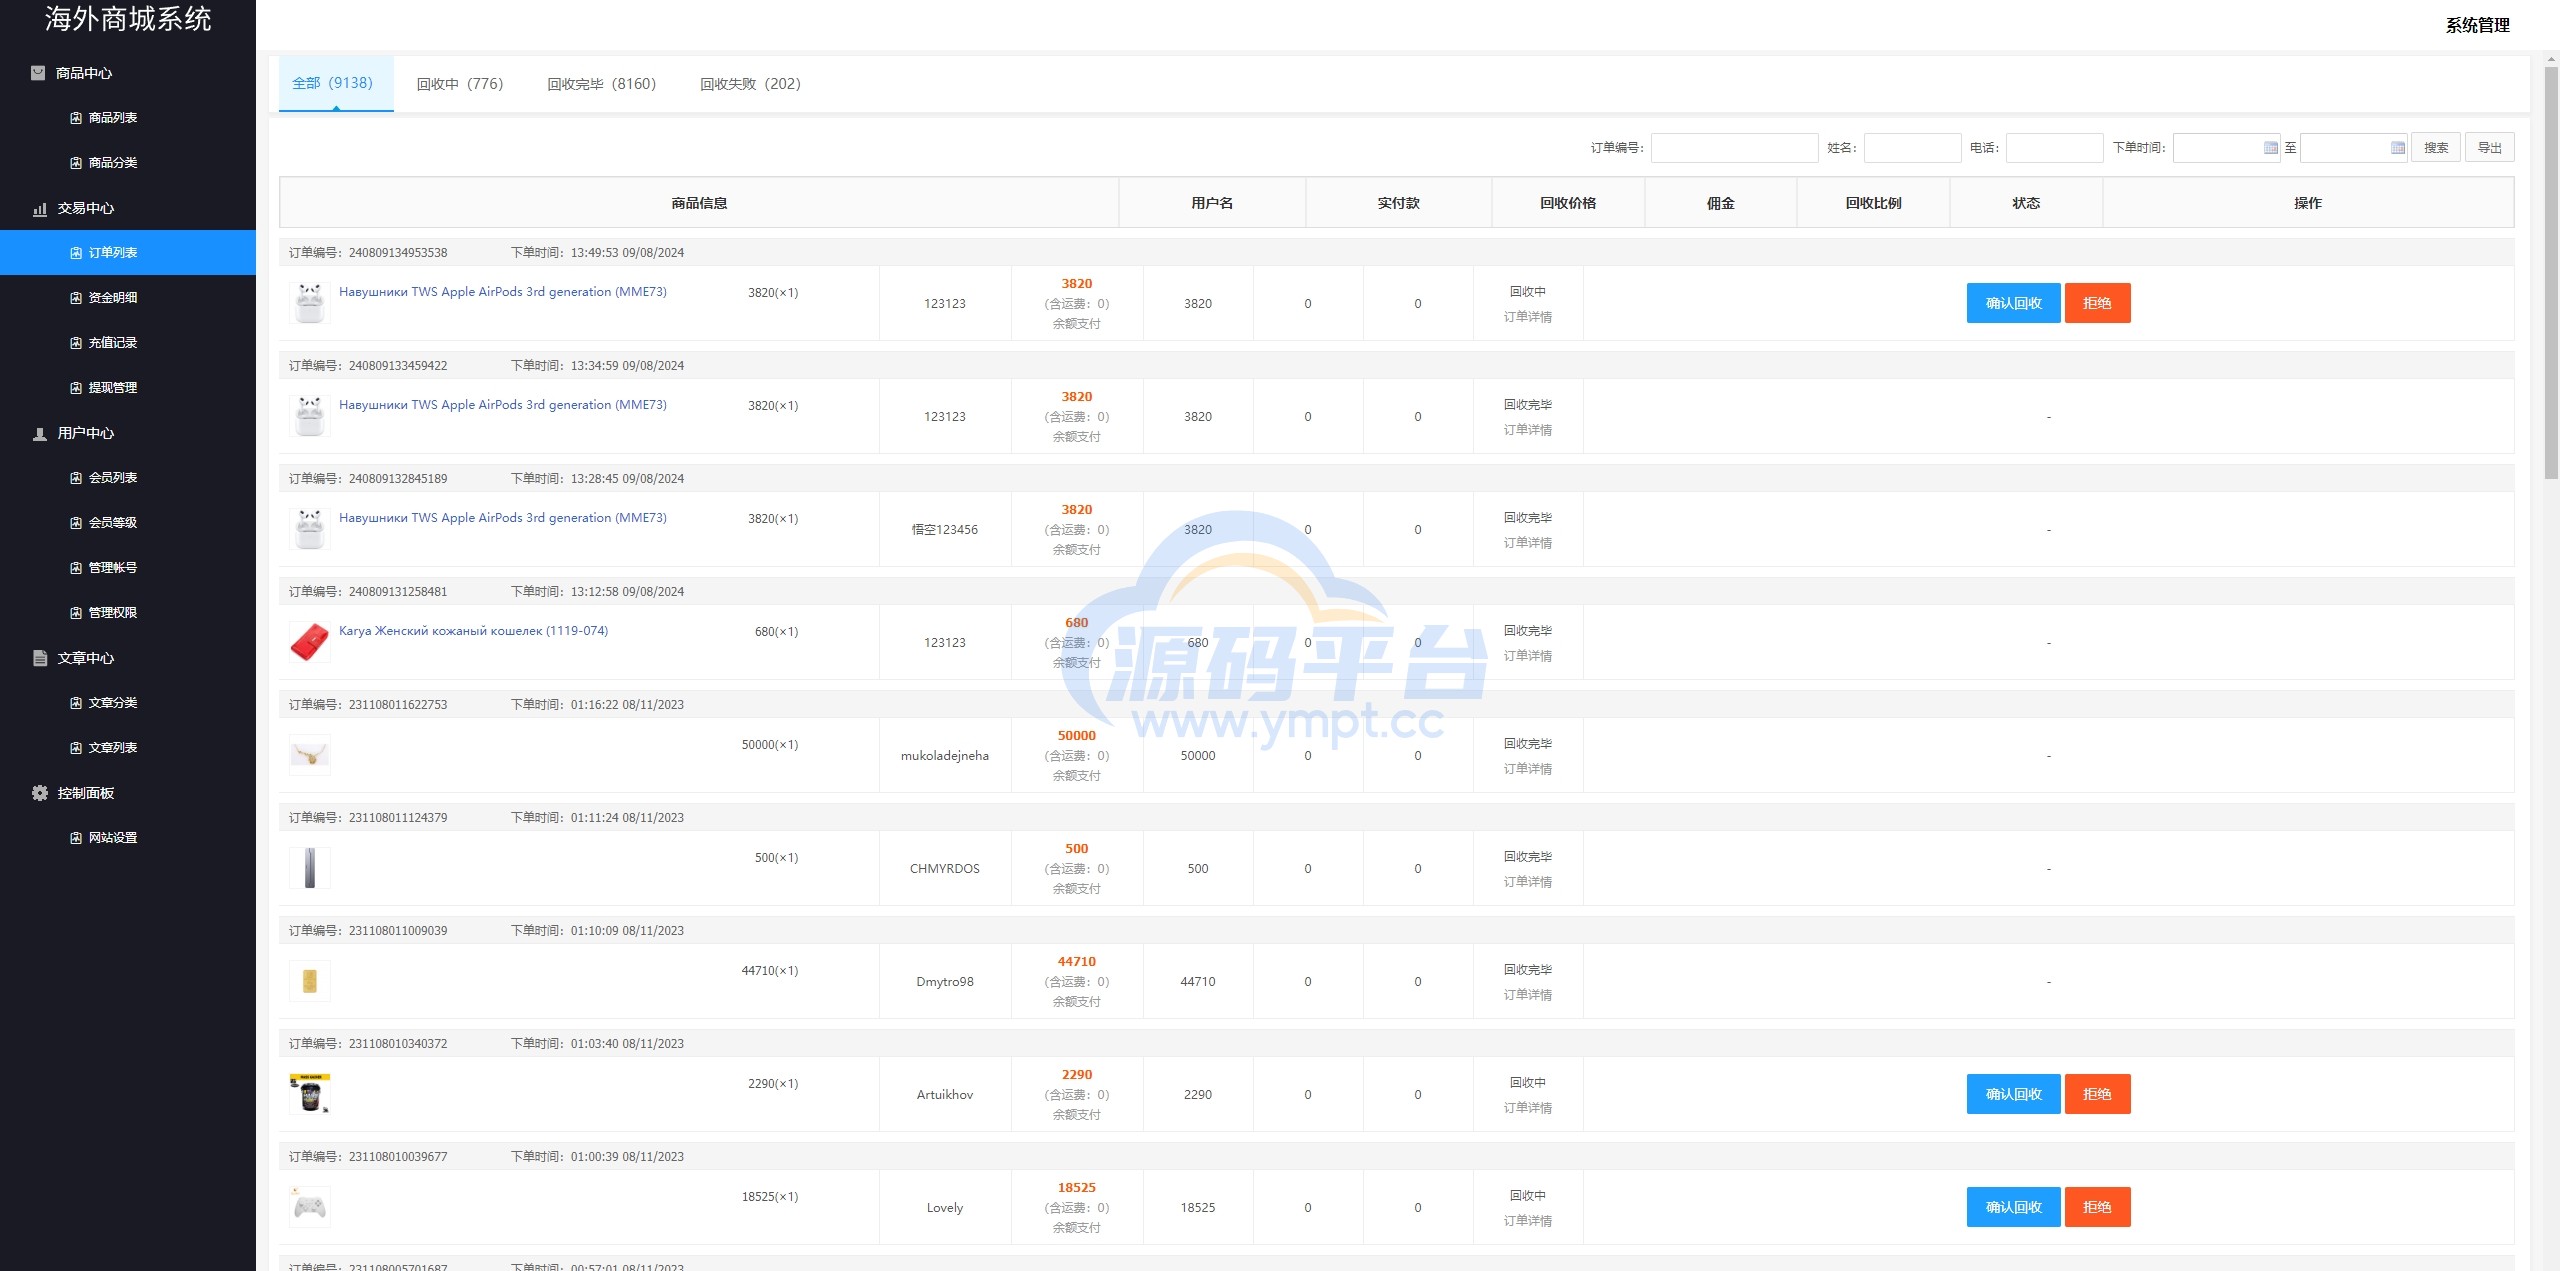2560x1271 pixels.
Task: Open 订单详情 for CHMYRDOS's order
Action: pos(1528,882)
